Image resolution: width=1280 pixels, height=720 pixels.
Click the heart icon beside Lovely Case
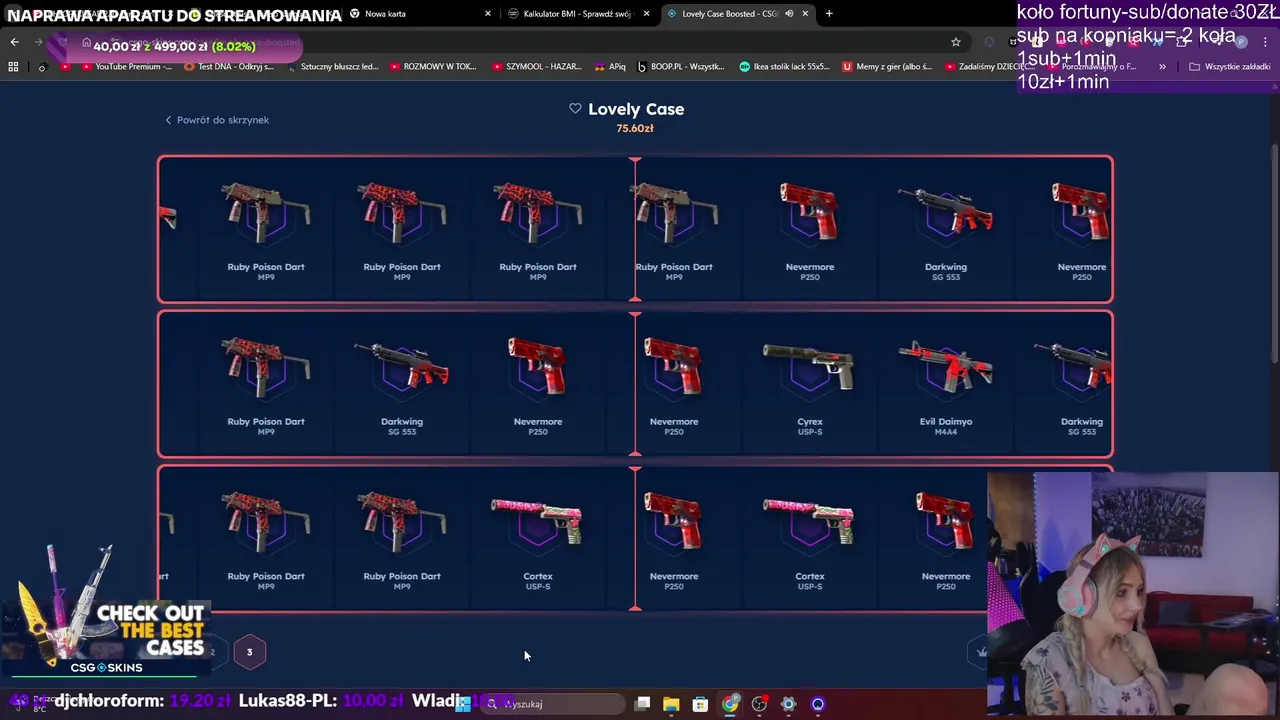[x=575, y=108]
